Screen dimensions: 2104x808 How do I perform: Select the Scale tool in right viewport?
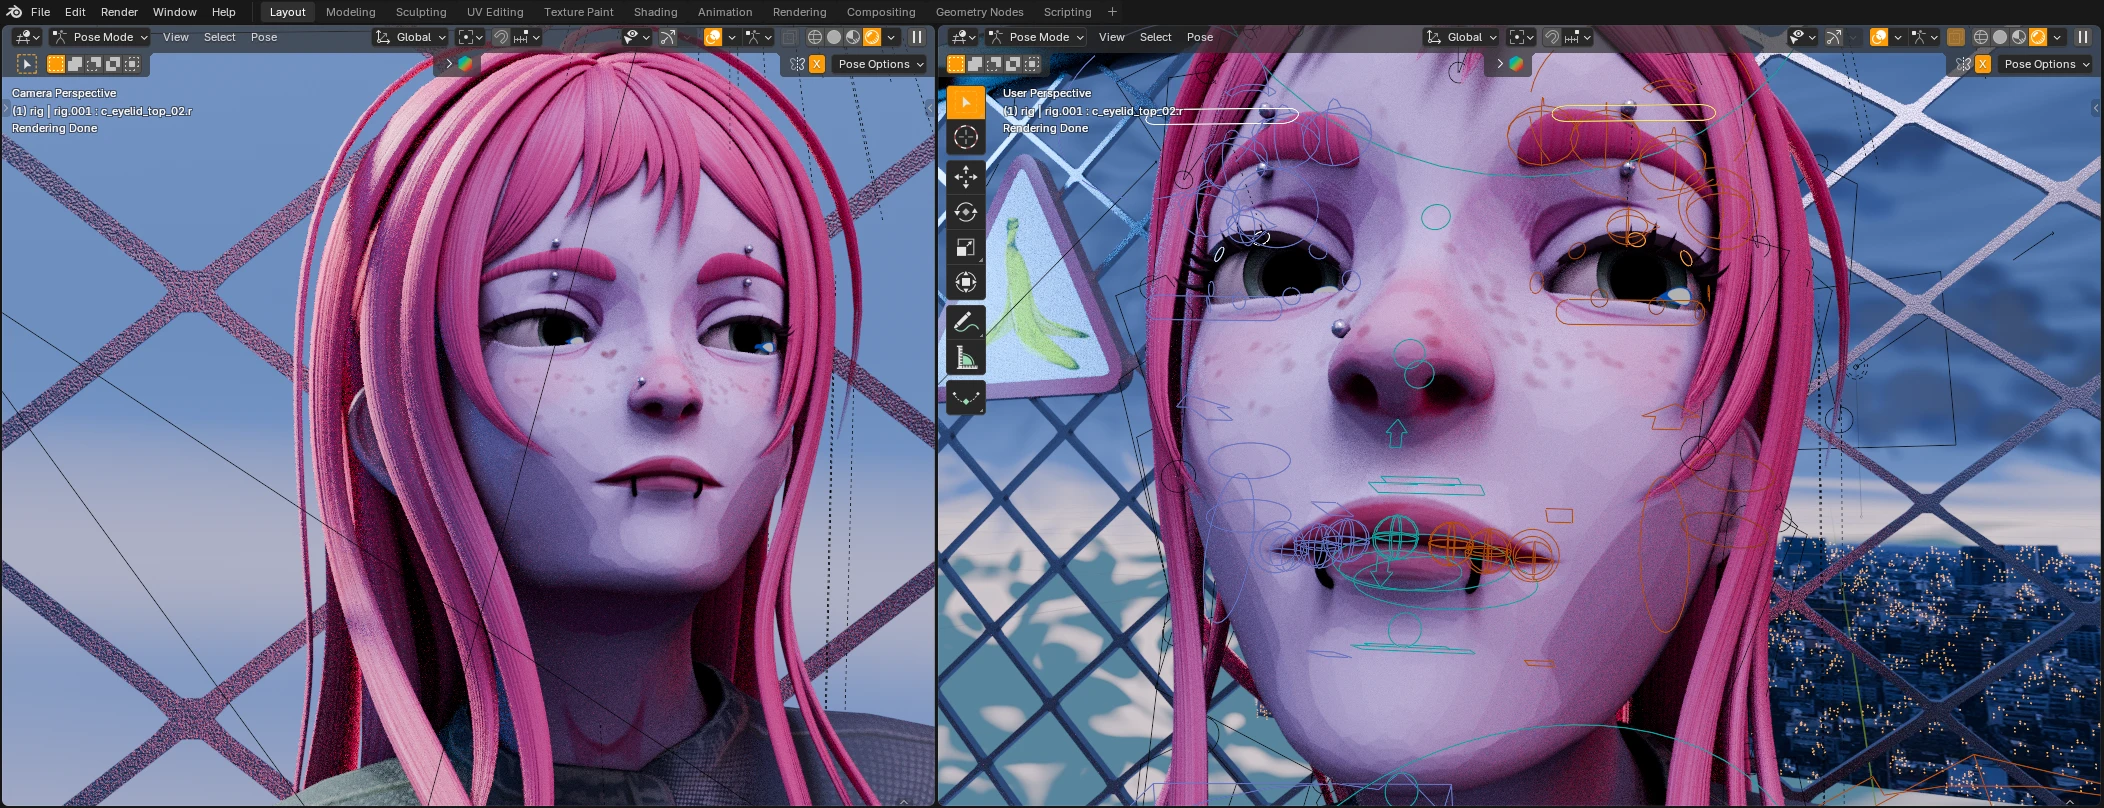point(965,247)
